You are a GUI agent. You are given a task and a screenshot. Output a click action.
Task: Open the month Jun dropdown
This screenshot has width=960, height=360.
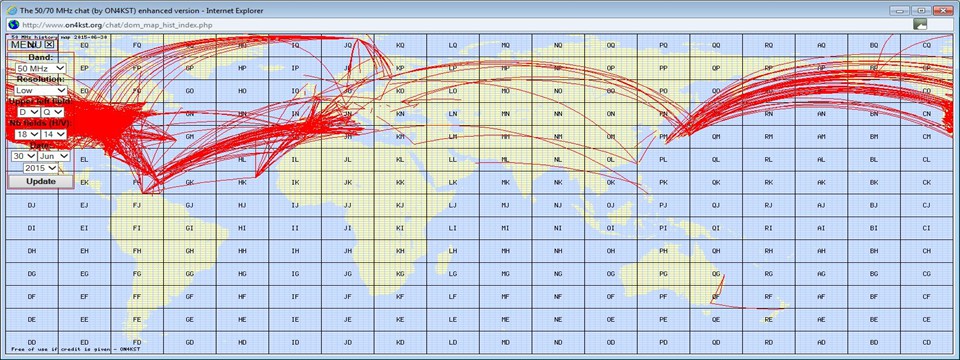click(x=54, y=156)
